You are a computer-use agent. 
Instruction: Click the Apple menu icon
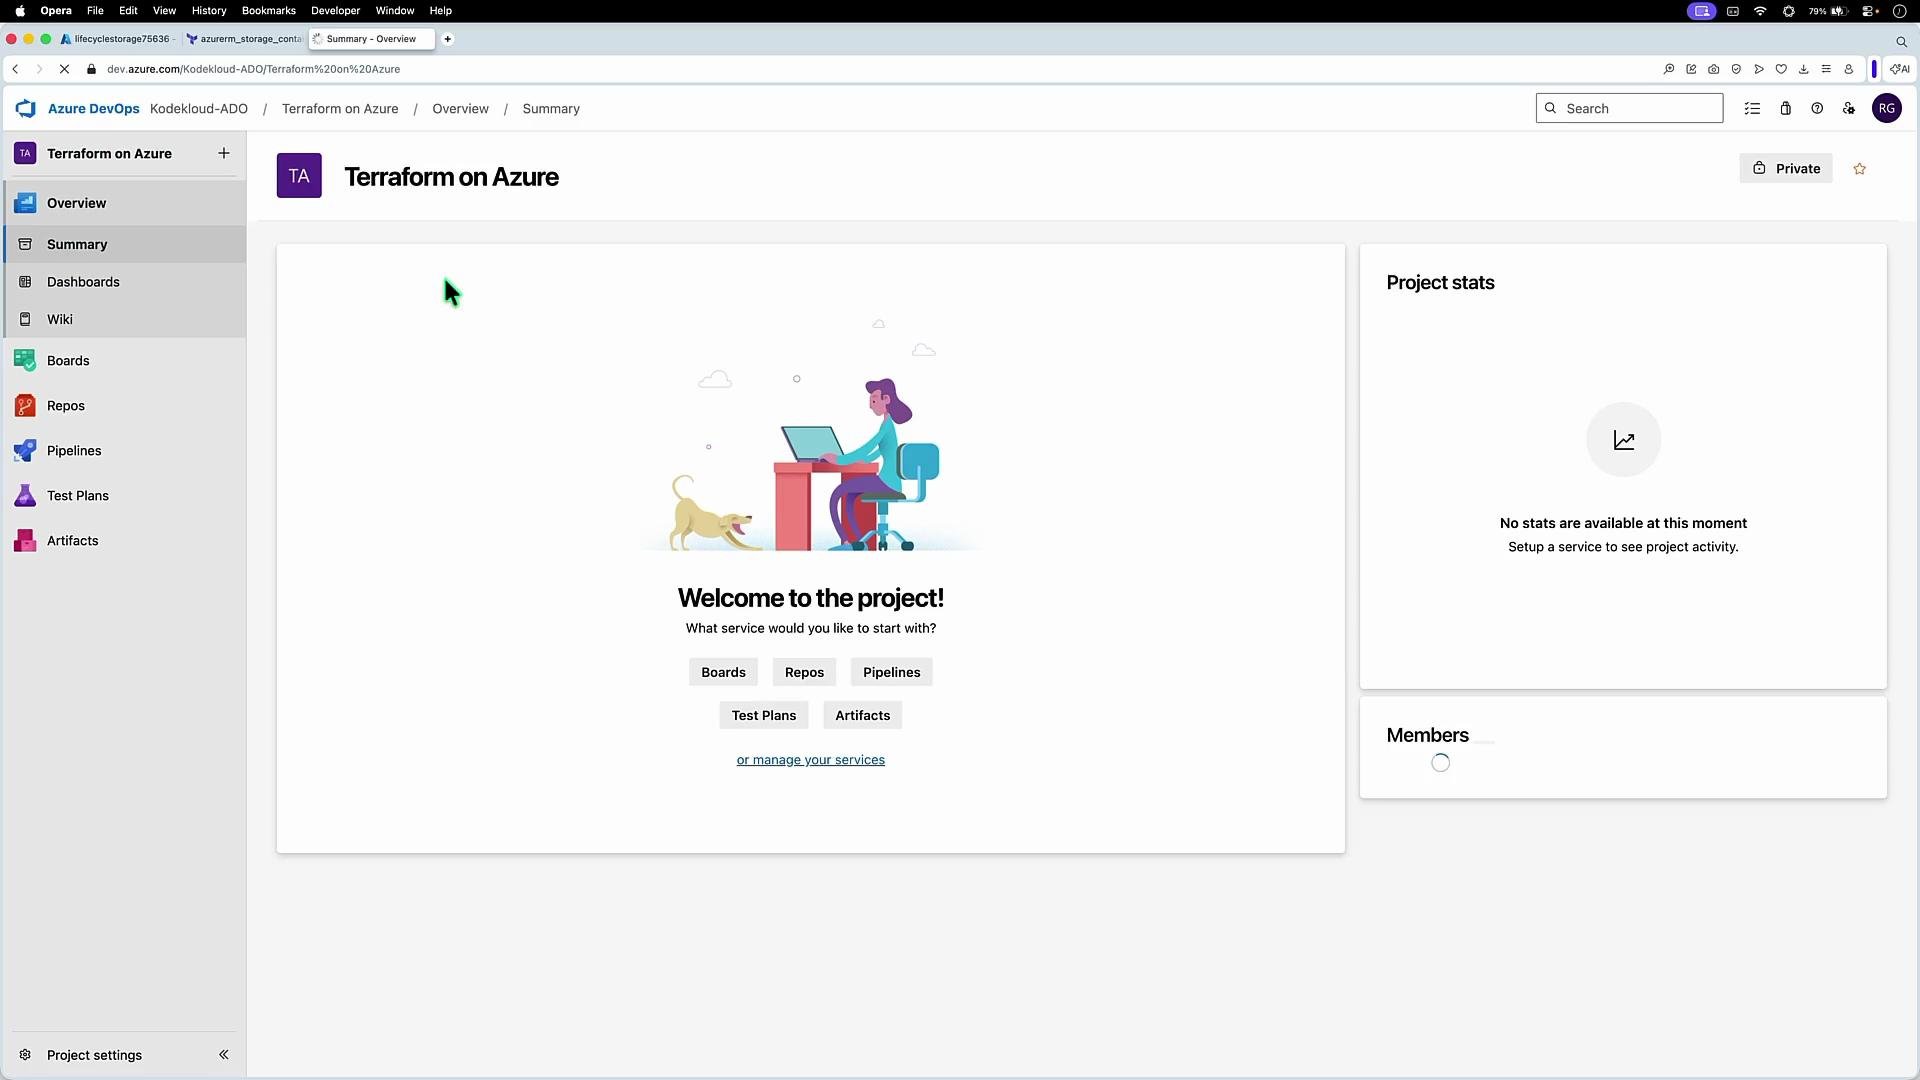point(20,11)
